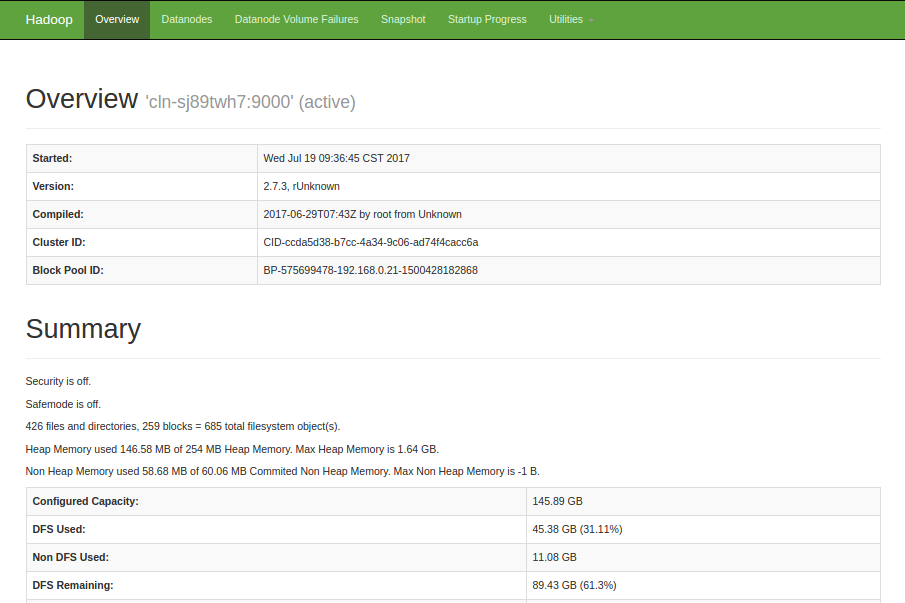Switch to the Snapshot tab

point(403,19)
